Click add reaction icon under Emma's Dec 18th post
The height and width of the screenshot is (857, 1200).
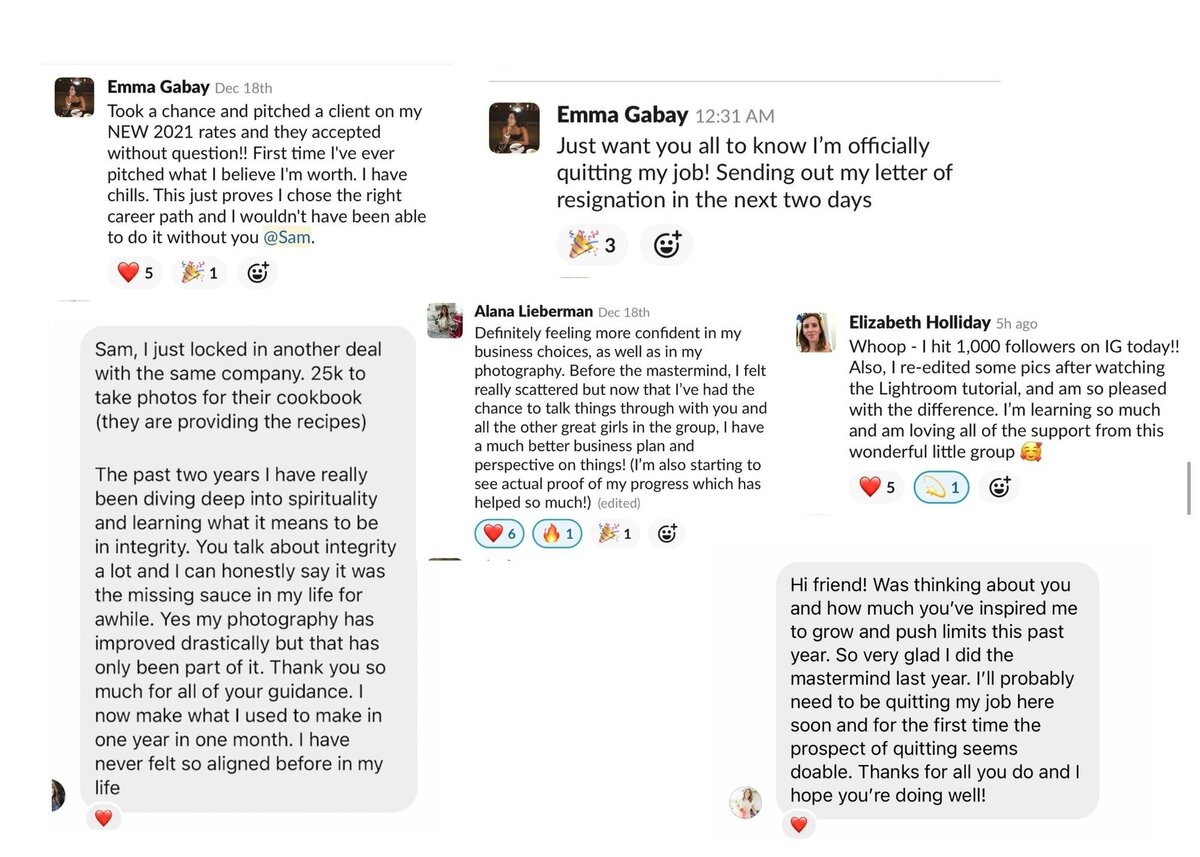[x=258, y=272]
